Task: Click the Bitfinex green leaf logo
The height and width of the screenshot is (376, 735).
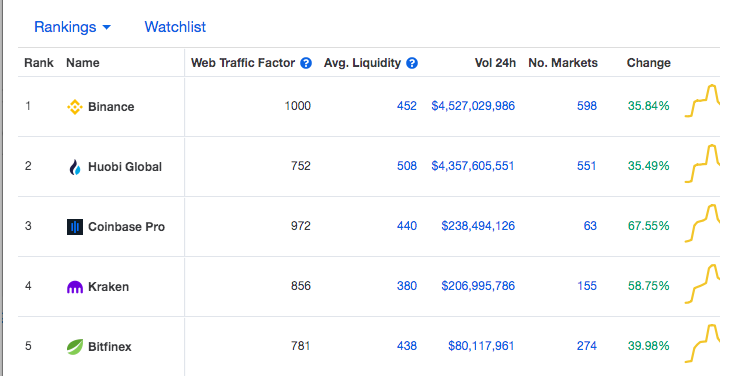Action: click(x=75, y=347)
